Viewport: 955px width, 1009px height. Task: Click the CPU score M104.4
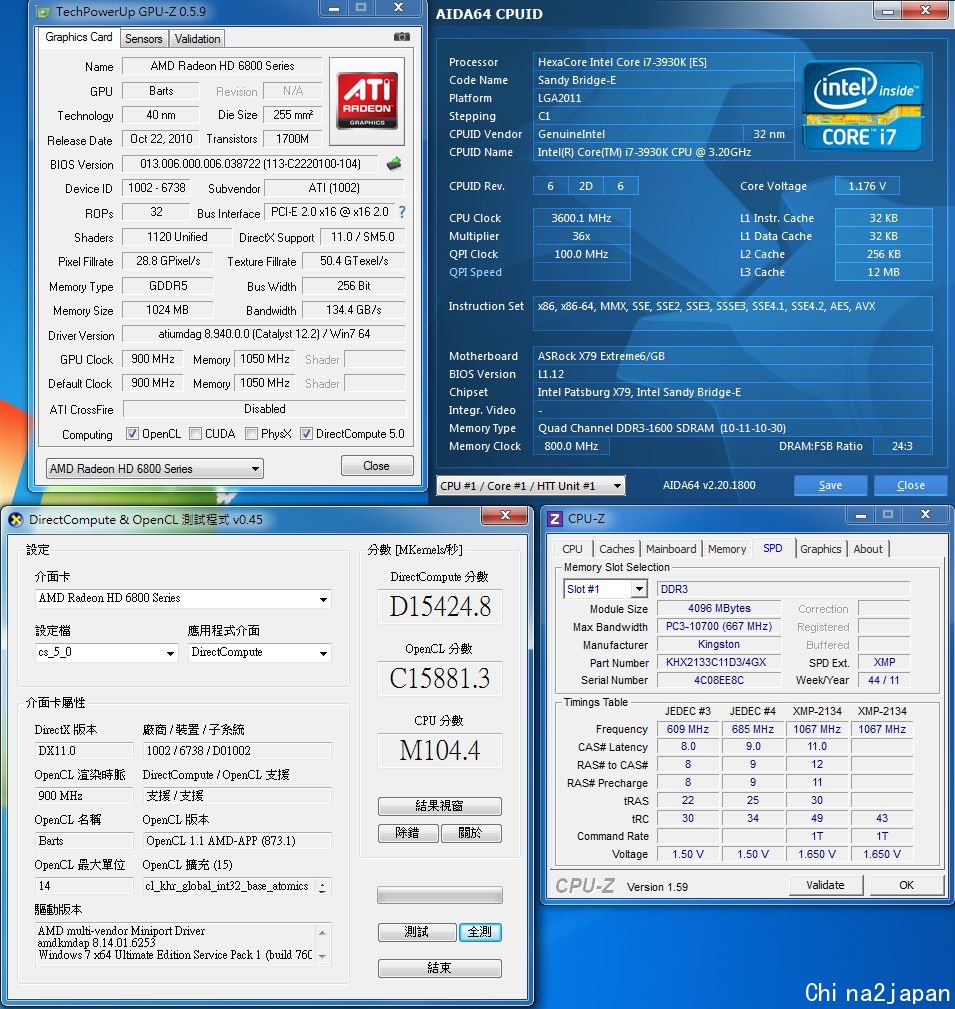click(440, 750)
